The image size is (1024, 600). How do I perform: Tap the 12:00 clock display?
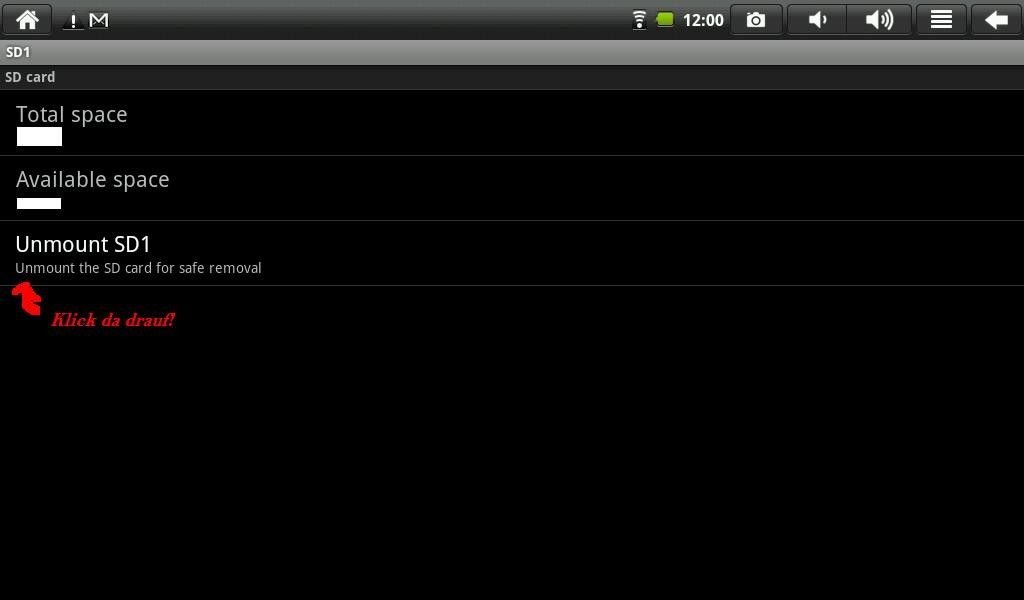[x=703, y=20]
